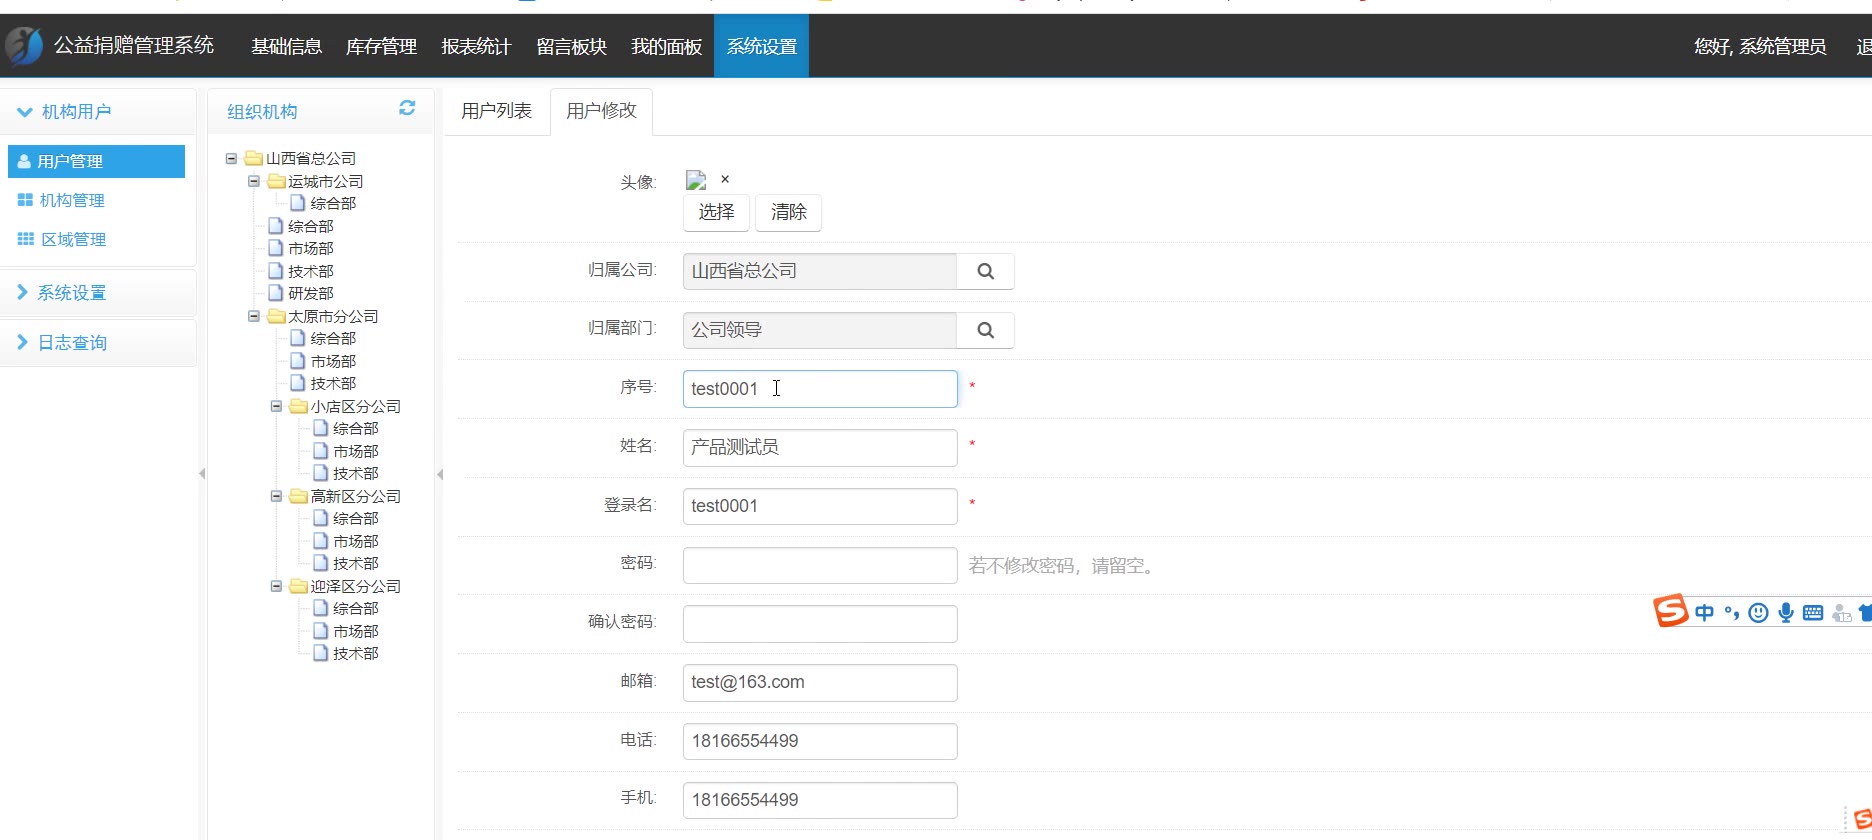
Task: Click the search icon beside 归属公司 field
Action: [x=985, y=271]
